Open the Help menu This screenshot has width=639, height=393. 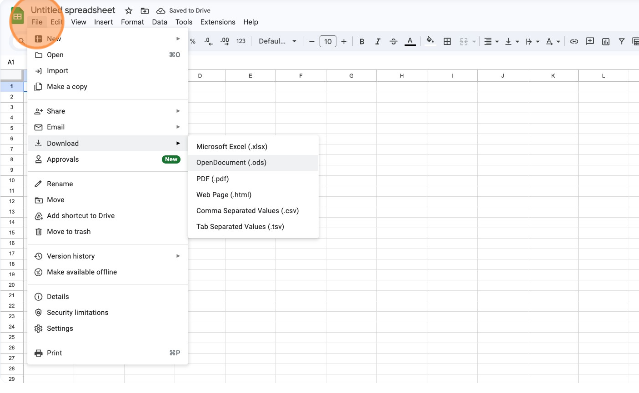tap(251, 22)
